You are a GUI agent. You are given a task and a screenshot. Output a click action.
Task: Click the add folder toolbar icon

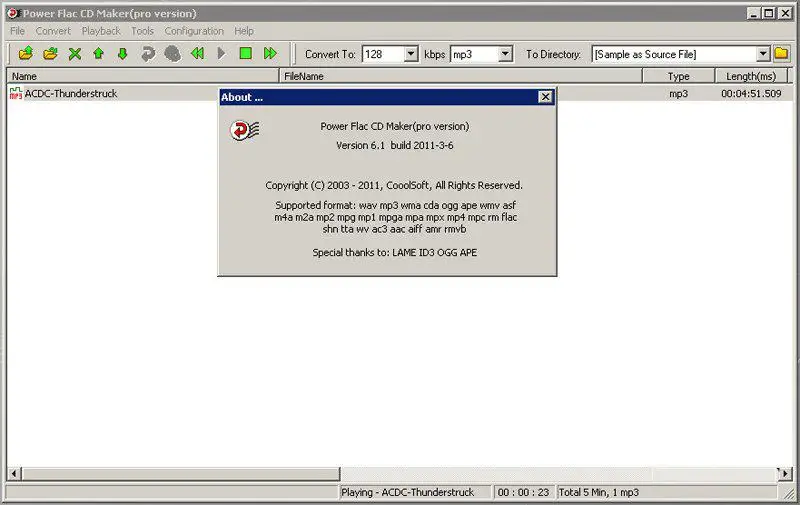click(x=51, y=53)
